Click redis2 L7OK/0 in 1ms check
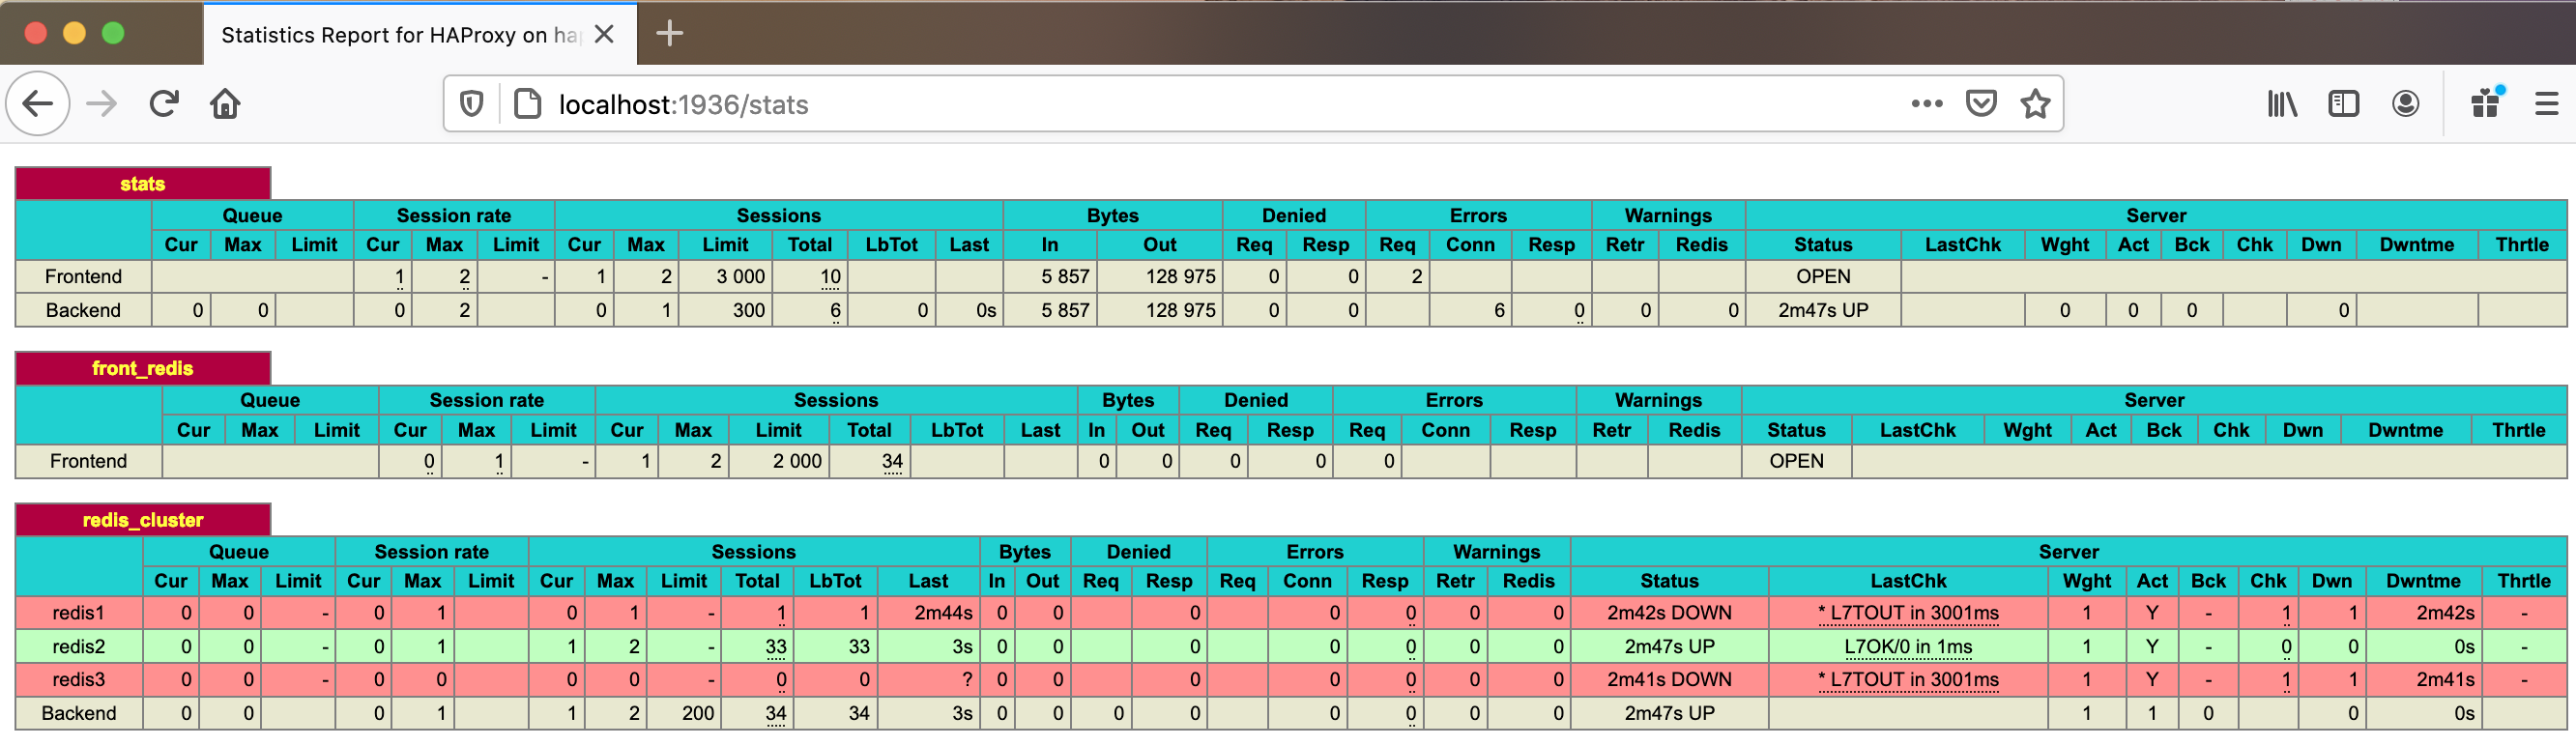 [x=1908, y=647]
